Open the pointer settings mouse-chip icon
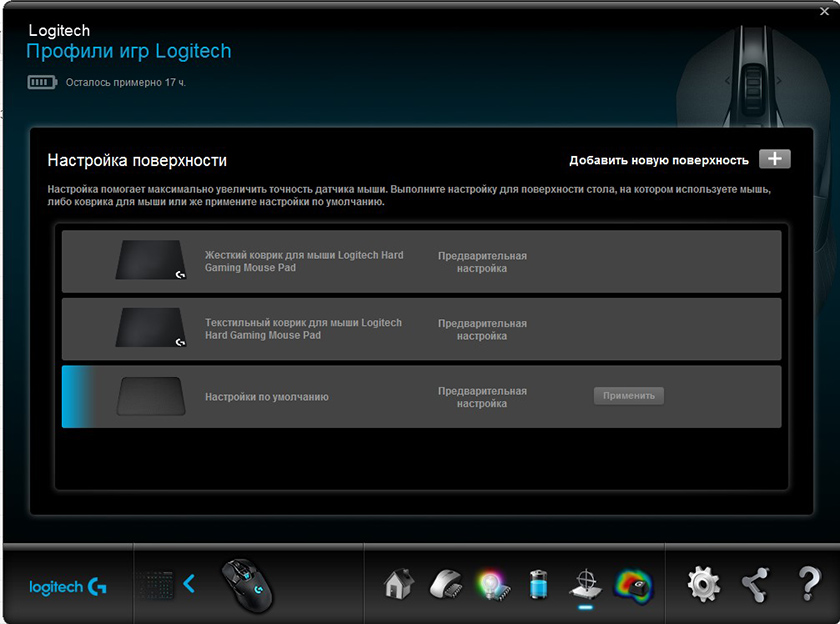The height and width of the screenshot is (624, 840). pos(446,584)
